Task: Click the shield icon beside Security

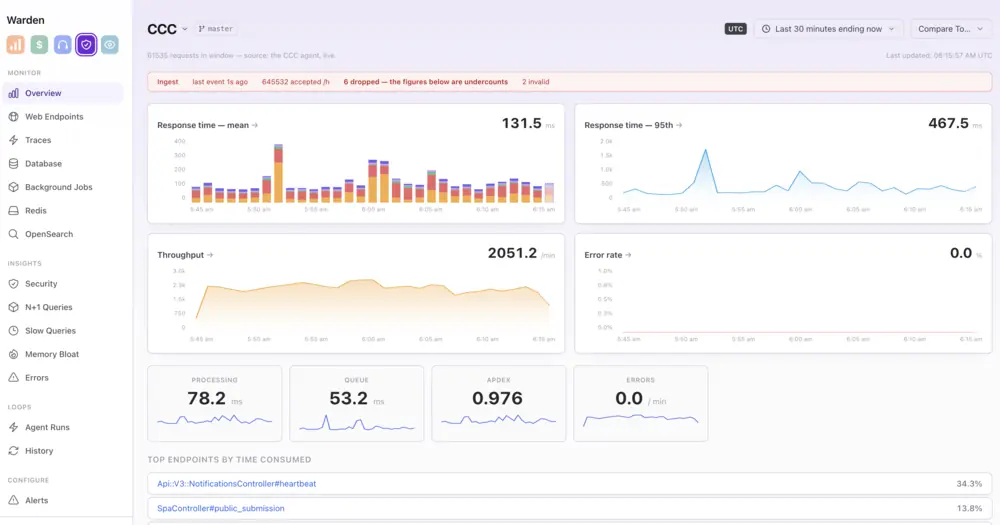Action: pos(13,284)
